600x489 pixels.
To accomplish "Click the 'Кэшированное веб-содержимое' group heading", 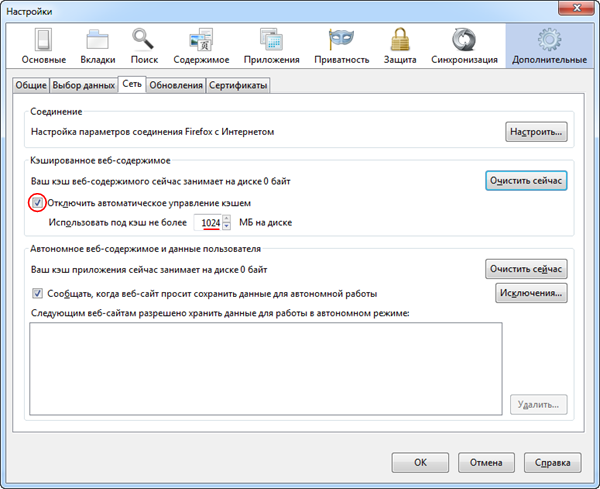I will coord(100,161).
